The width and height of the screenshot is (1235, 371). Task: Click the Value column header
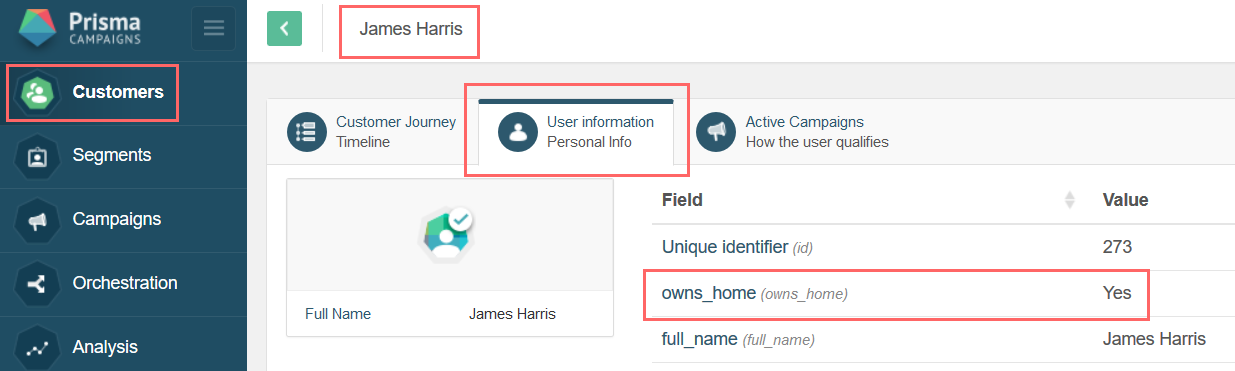1125,200
